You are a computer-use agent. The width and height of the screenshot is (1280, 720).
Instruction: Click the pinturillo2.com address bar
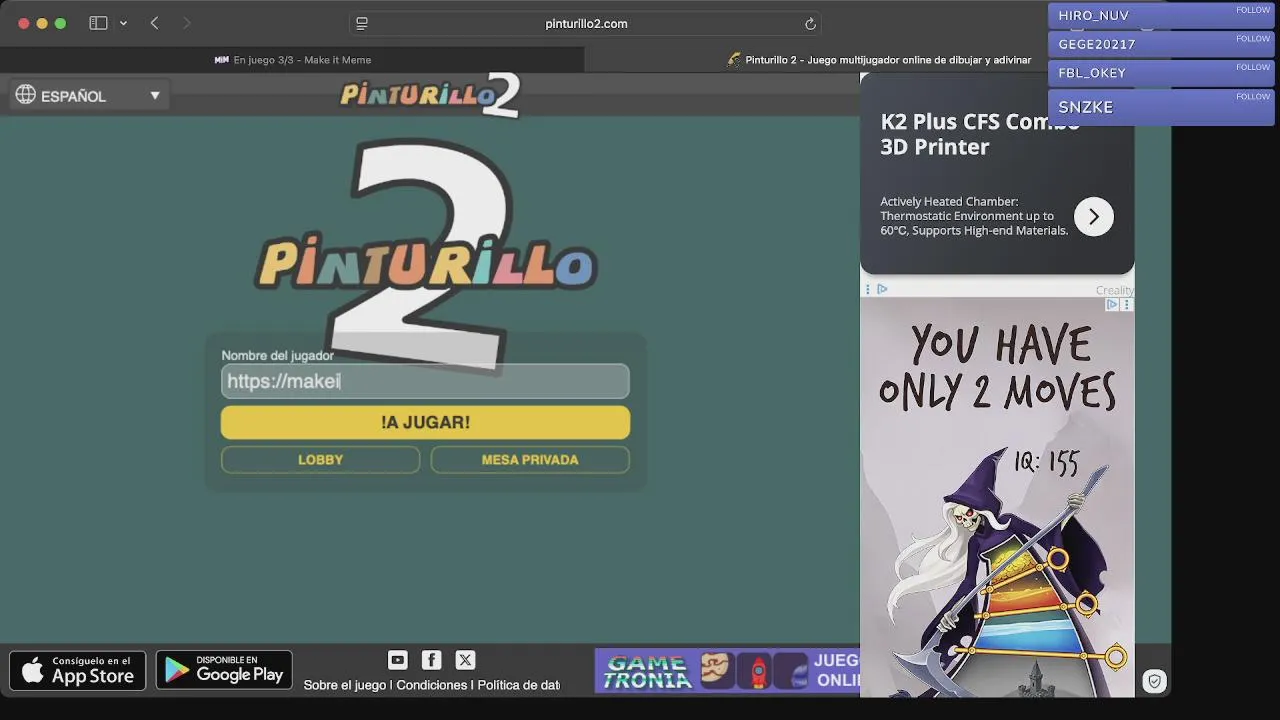tap(587, 24)
